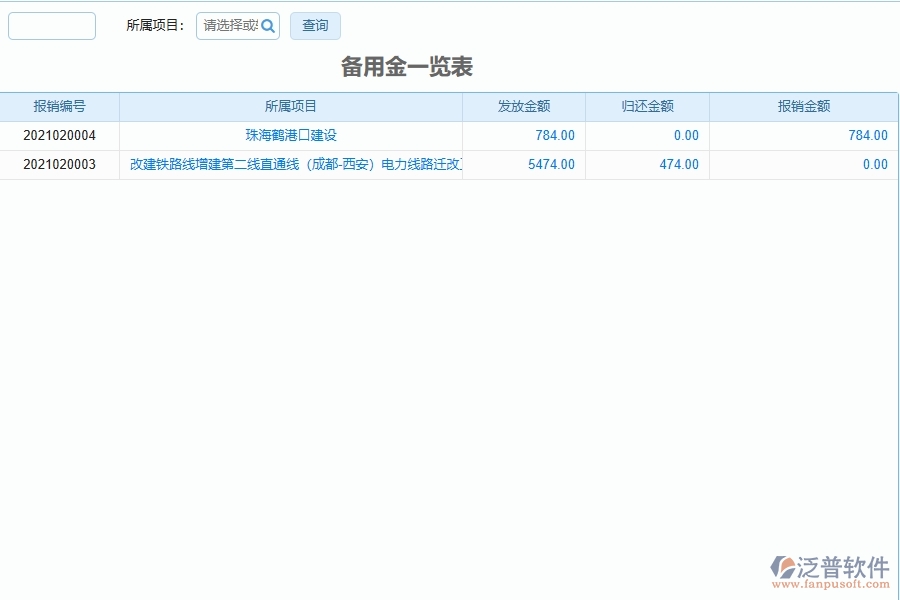Sort by the 报销编号 column header

pos(59,106)
